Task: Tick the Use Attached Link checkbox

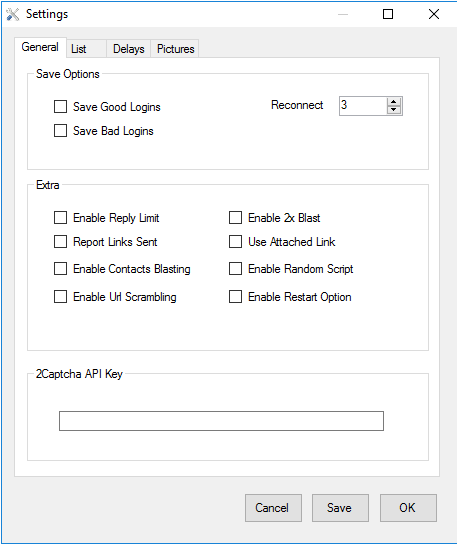Action: 235,242
